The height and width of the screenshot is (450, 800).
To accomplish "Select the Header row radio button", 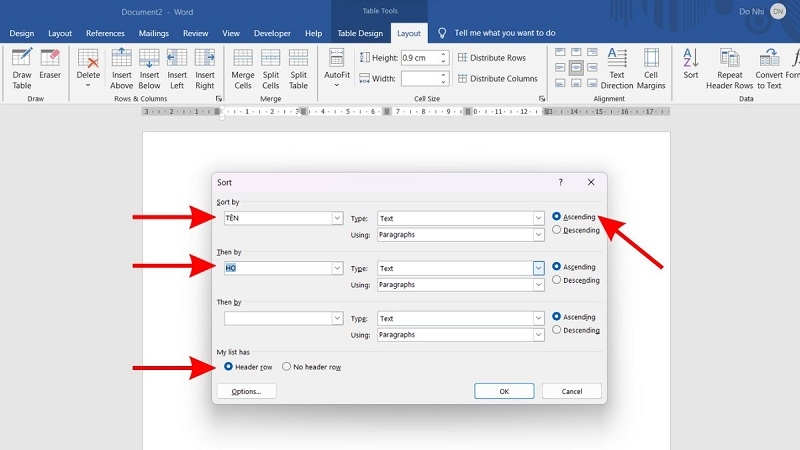I will [229, 367].
